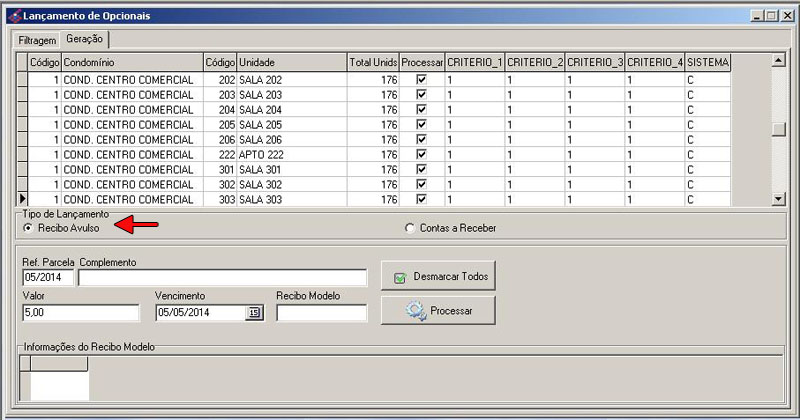Select Contas a Receber radio option

tap(409, 228)
